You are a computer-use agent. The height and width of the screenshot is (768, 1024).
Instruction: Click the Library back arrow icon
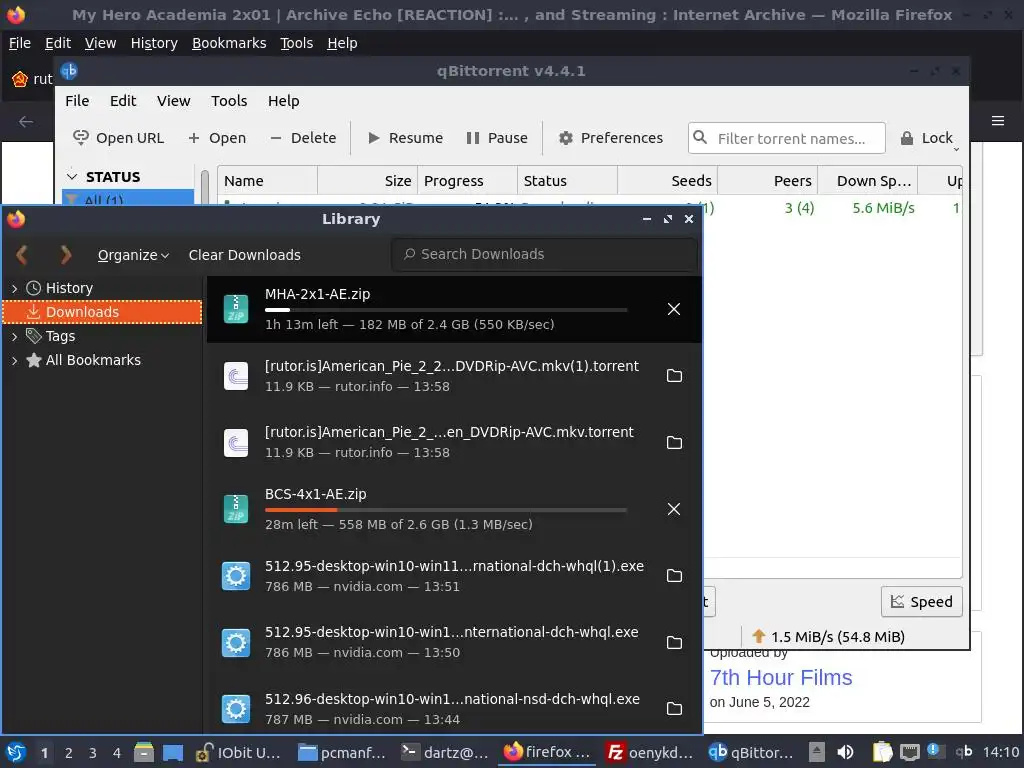point(22,255)
